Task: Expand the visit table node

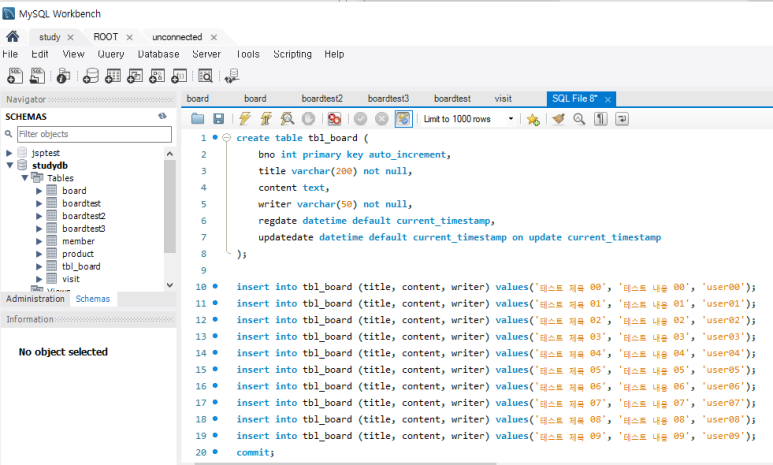Action: coord(39,279)
